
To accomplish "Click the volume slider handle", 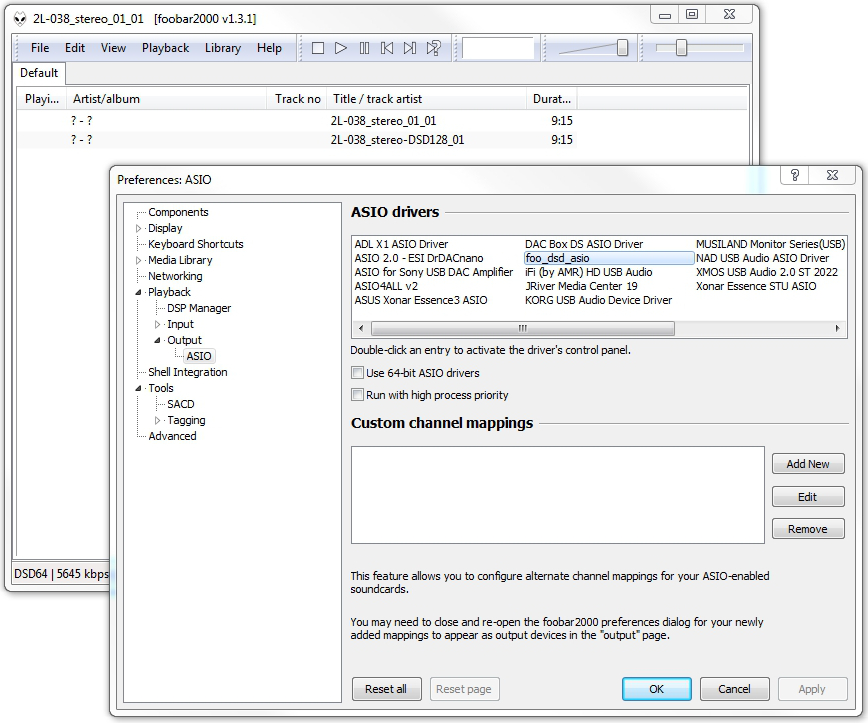I will [x=622, y=48].
